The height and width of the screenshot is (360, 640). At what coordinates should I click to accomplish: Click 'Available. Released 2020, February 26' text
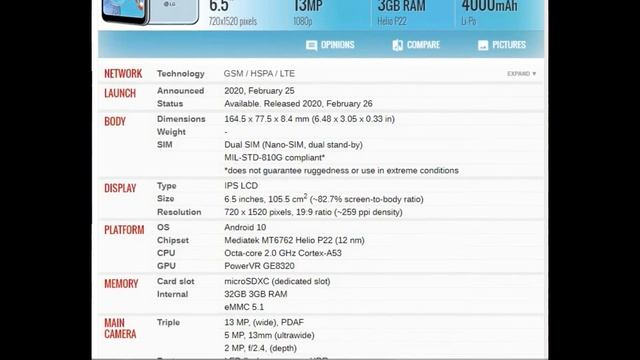[298, 104]
